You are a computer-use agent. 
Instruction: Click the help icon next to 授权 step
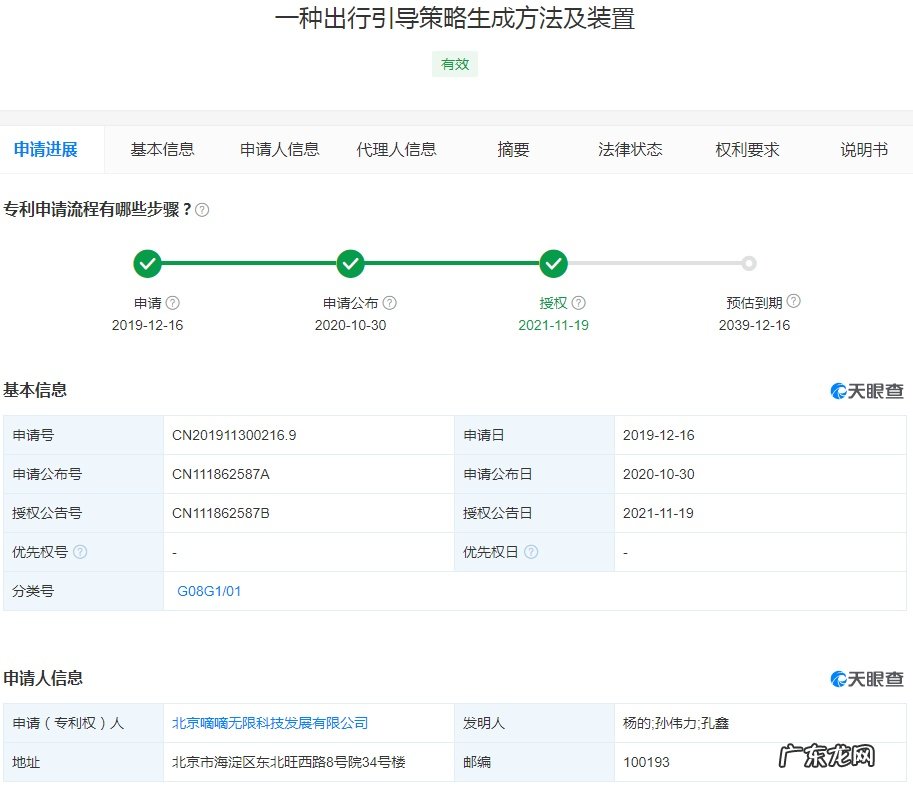[x=580, y=301]
